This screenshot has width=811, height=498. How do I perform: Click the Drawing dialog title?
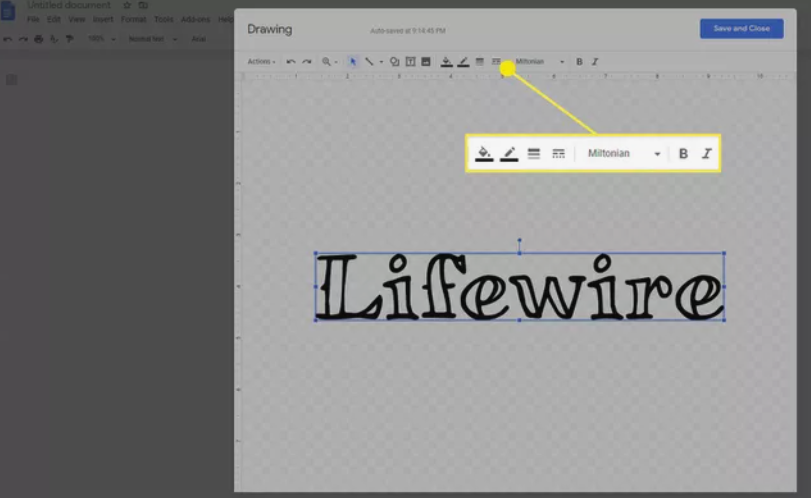point(269,29)
